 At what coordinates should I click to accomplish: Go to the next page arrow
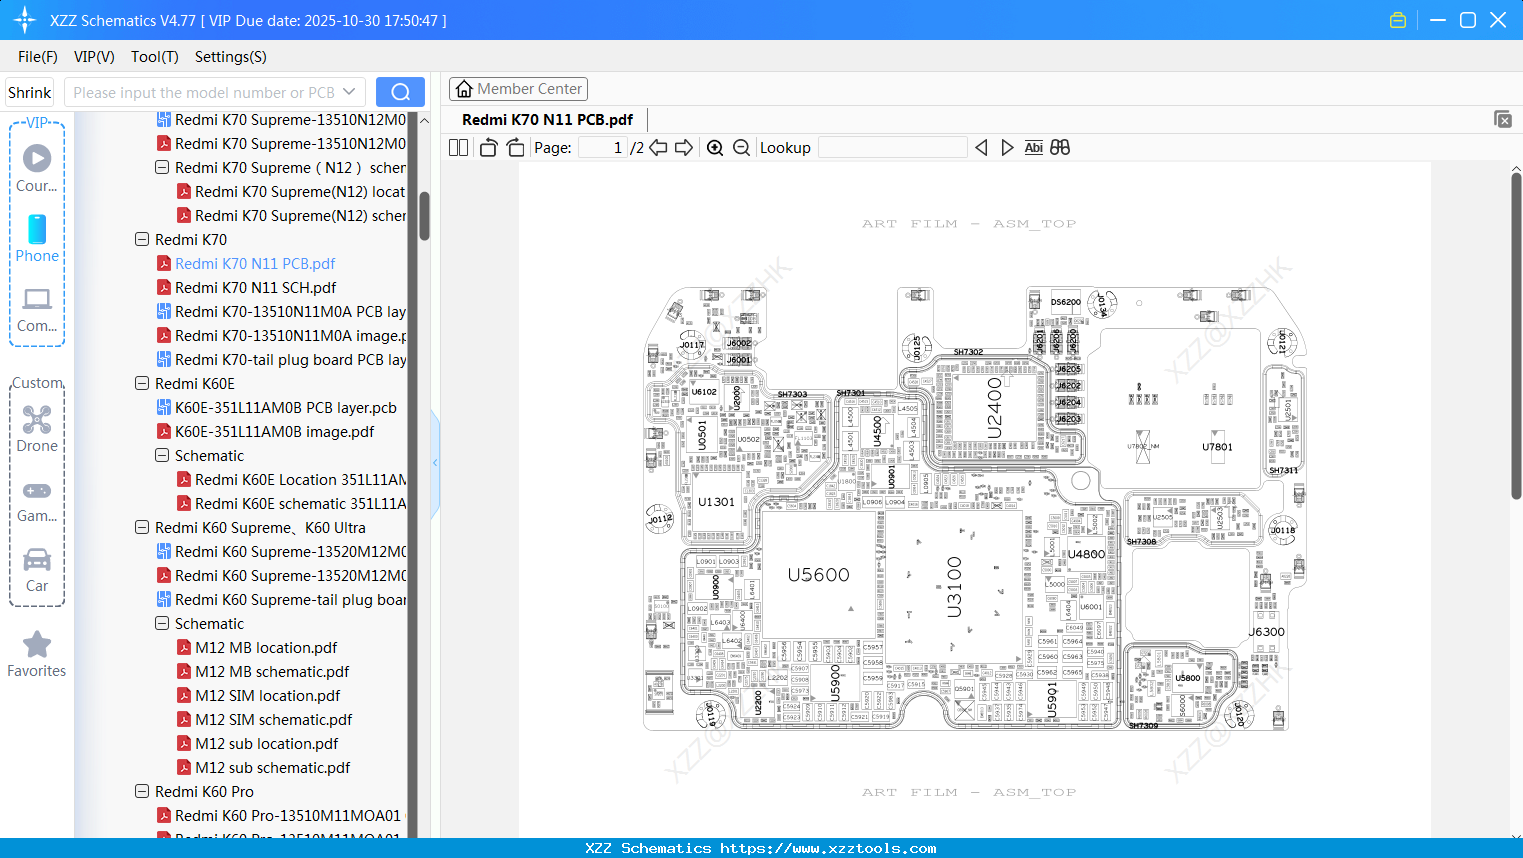point(684,148)
